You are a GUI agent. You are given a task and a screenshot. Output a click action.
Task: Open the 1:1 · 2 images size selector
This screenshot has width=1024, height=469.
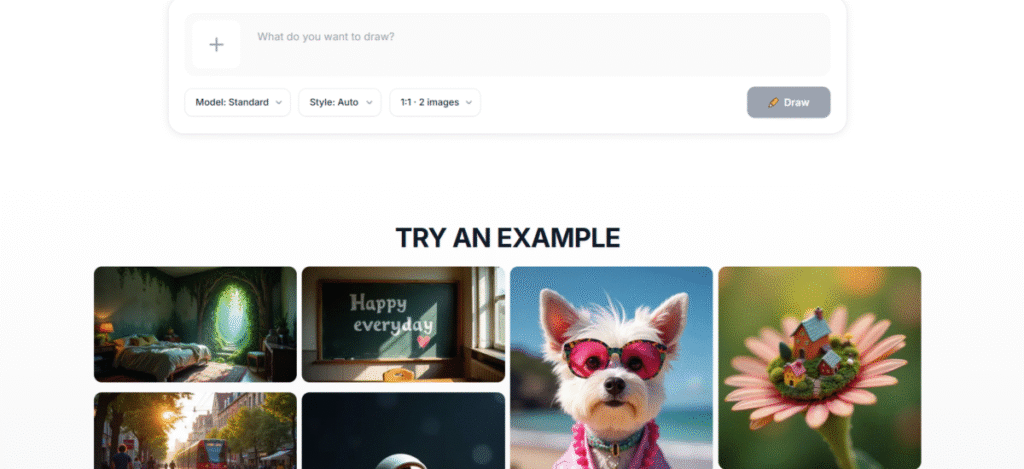tap(434, 102)
